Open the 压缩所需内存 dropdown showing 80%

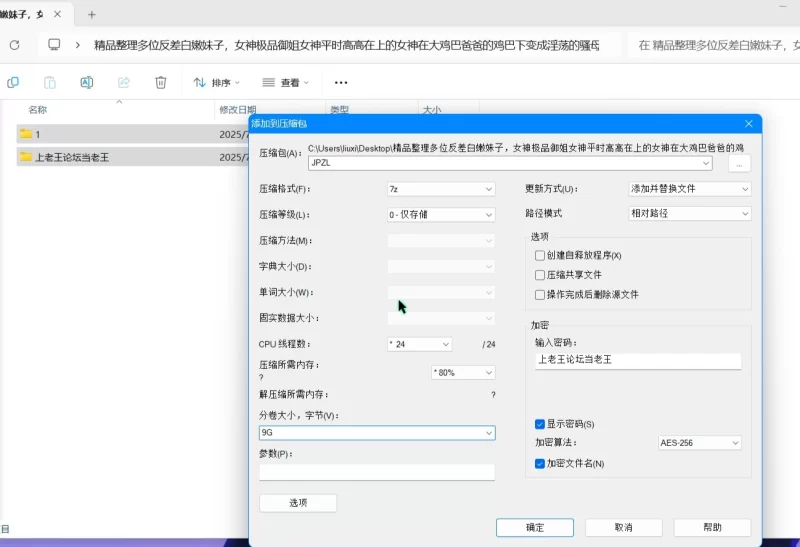[463, 372]
